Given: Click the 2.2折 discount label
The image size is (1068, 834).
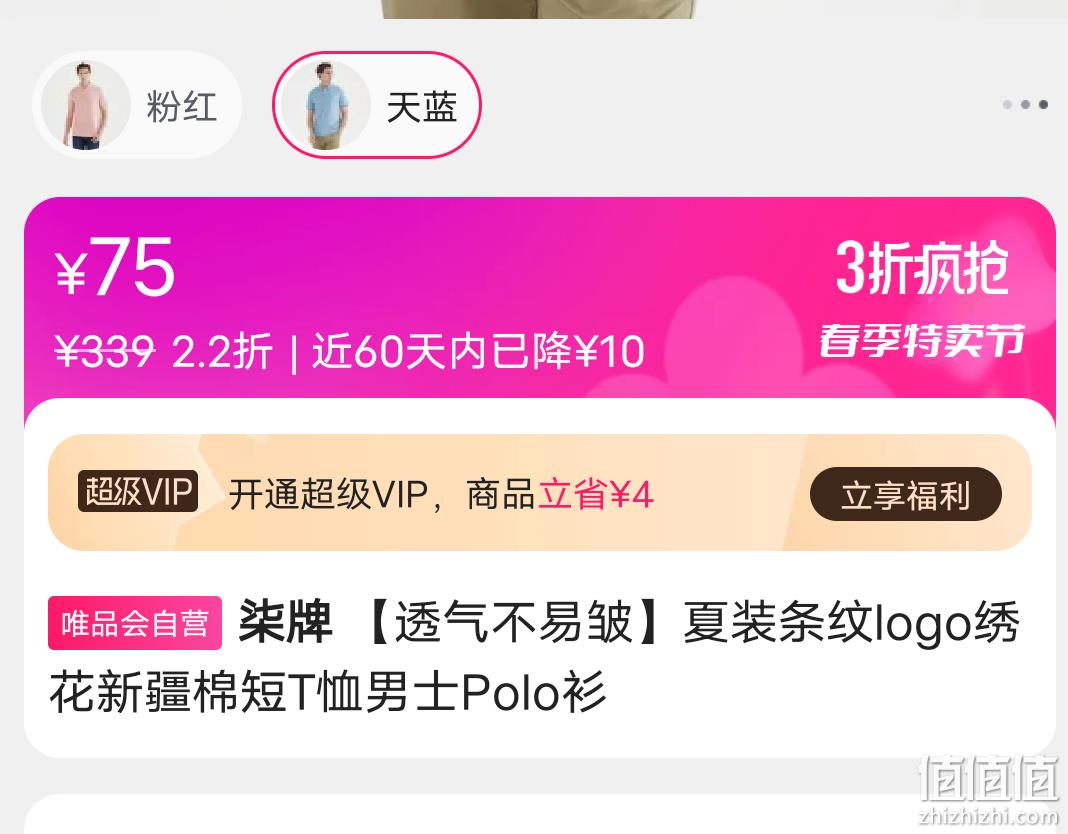Looking at the screenshot, I should pos(222,352).
